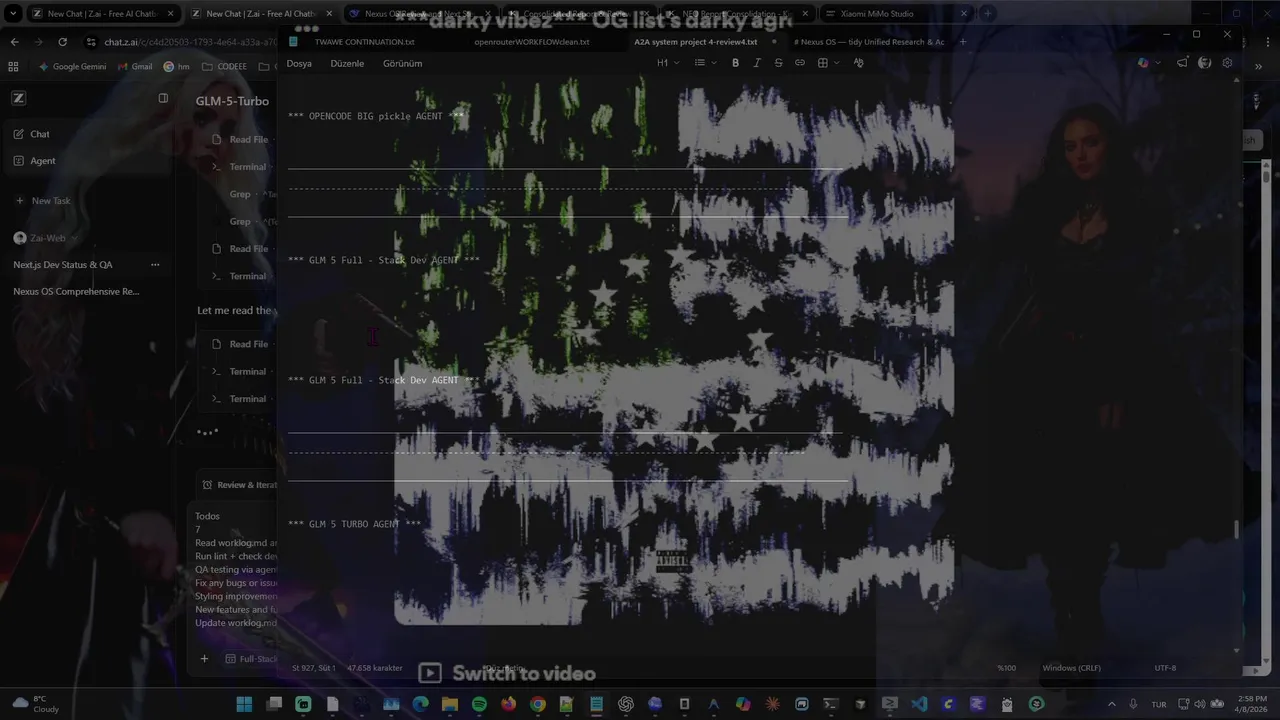This screenshot has height=720, width=1280.
Task: Click the Notepad vertical scrollbar thumb
Action: click(1237, 529)
